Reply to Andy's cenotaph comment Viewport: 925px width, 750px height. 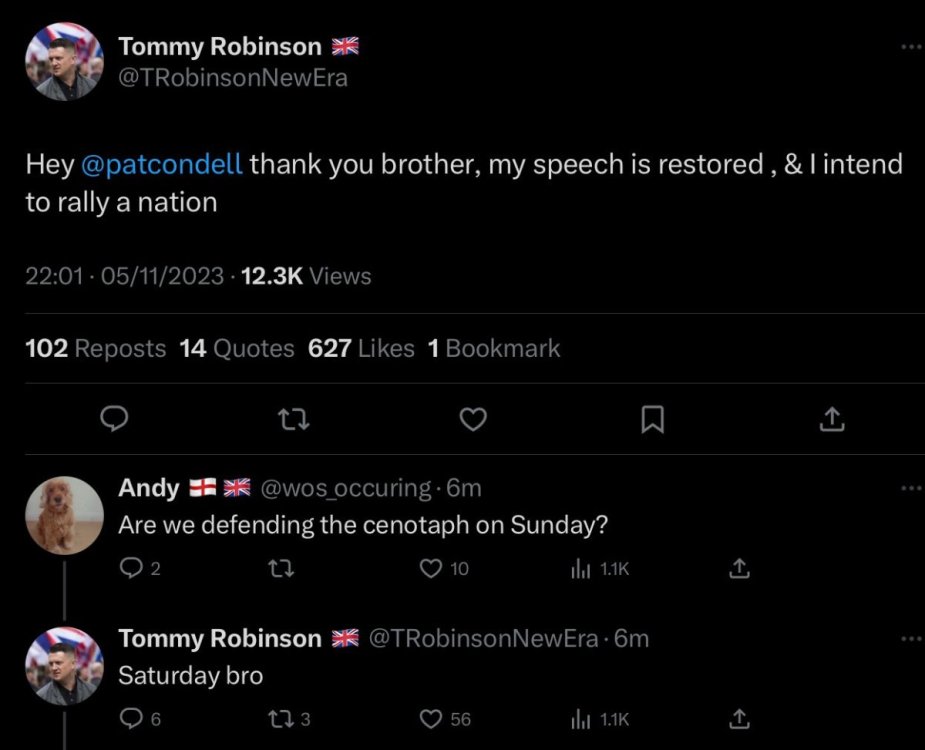click(130, 569)
